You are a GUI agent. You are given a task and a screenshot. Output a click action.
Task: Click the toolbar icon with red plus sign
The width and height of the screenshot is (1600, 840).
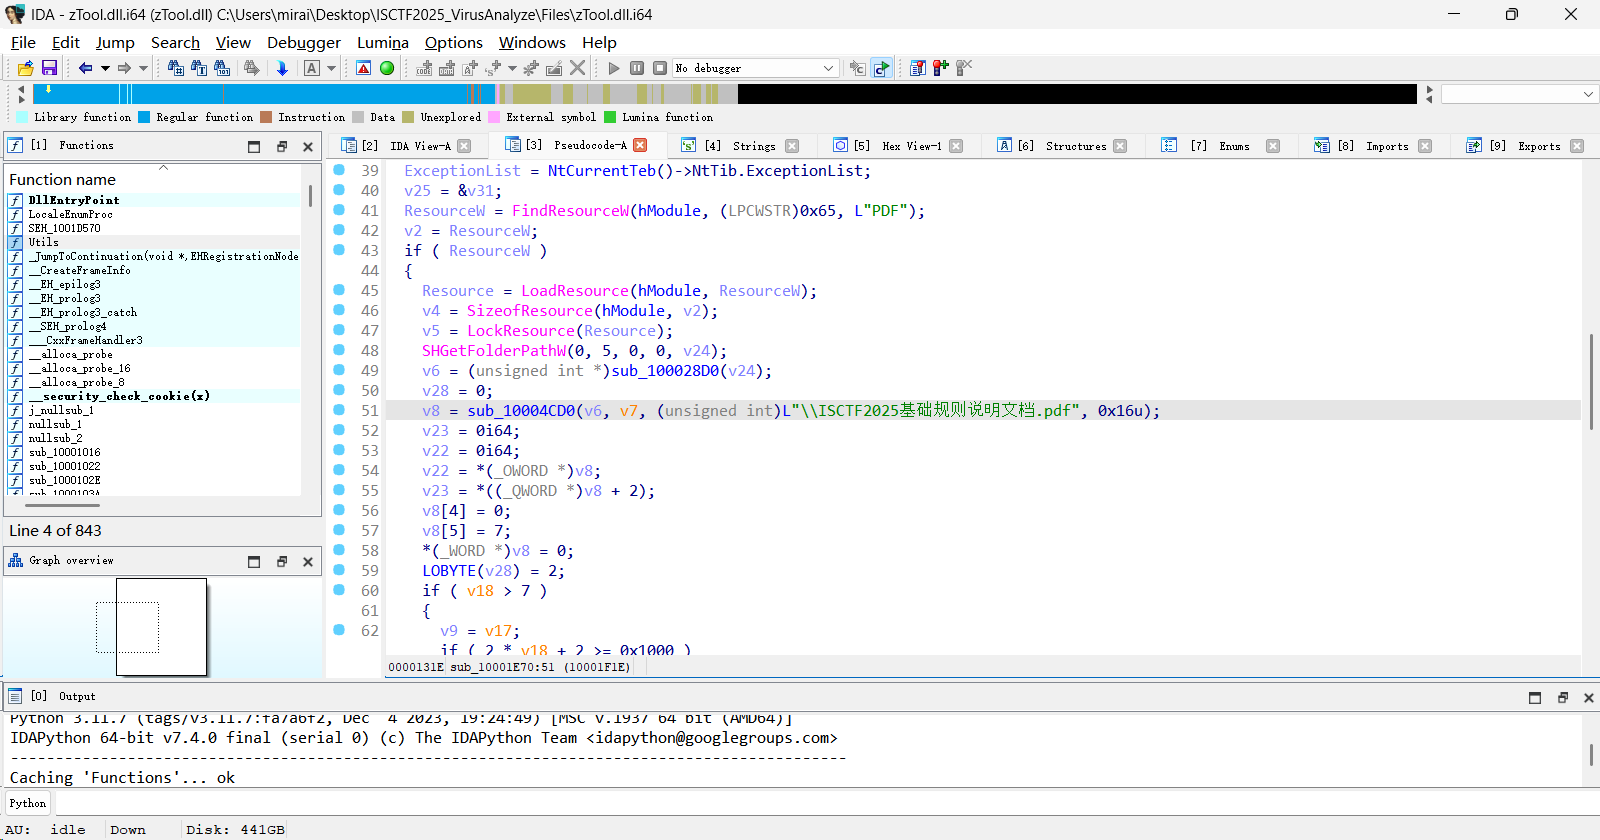coord(940,68)
